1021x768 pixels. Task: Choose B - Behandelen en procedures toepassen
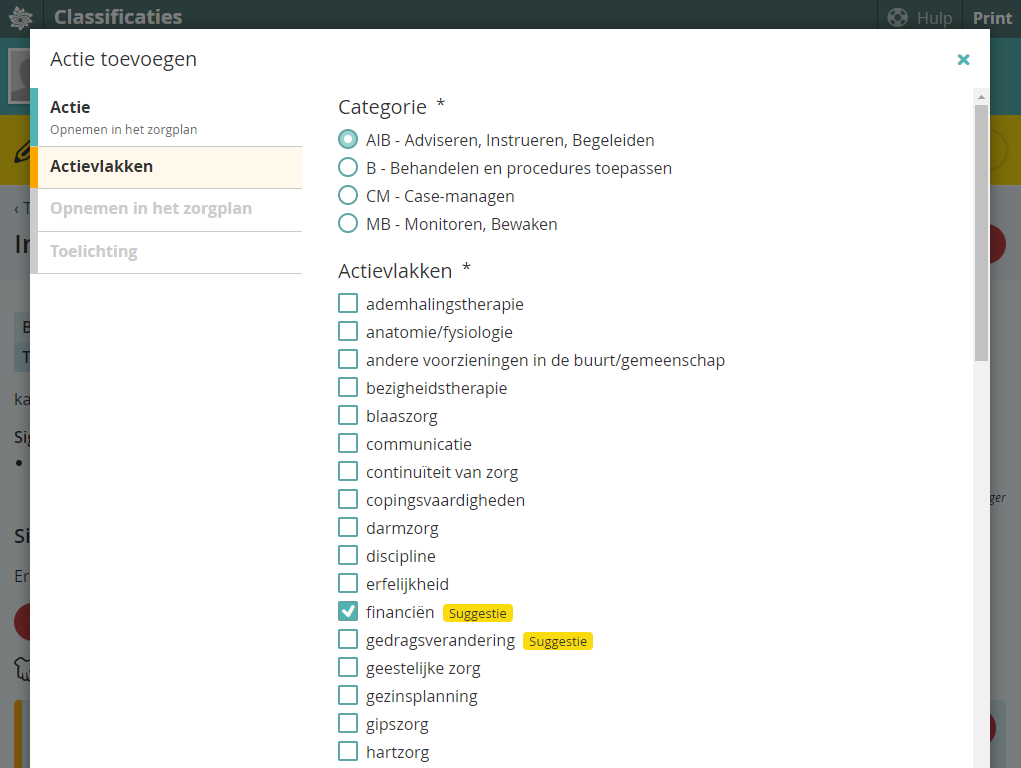348,168
